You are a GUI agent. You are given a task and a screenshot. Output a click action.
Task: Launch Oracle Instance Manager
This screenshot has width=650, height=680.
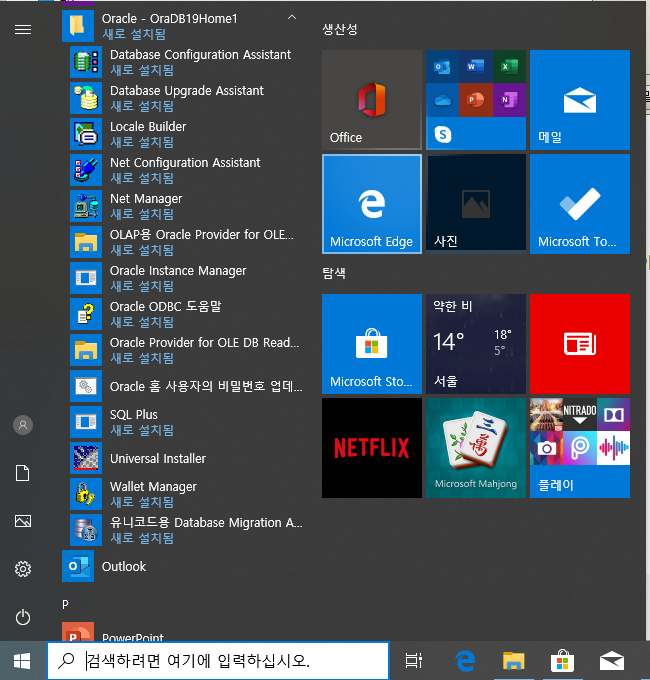coord(186,278)
